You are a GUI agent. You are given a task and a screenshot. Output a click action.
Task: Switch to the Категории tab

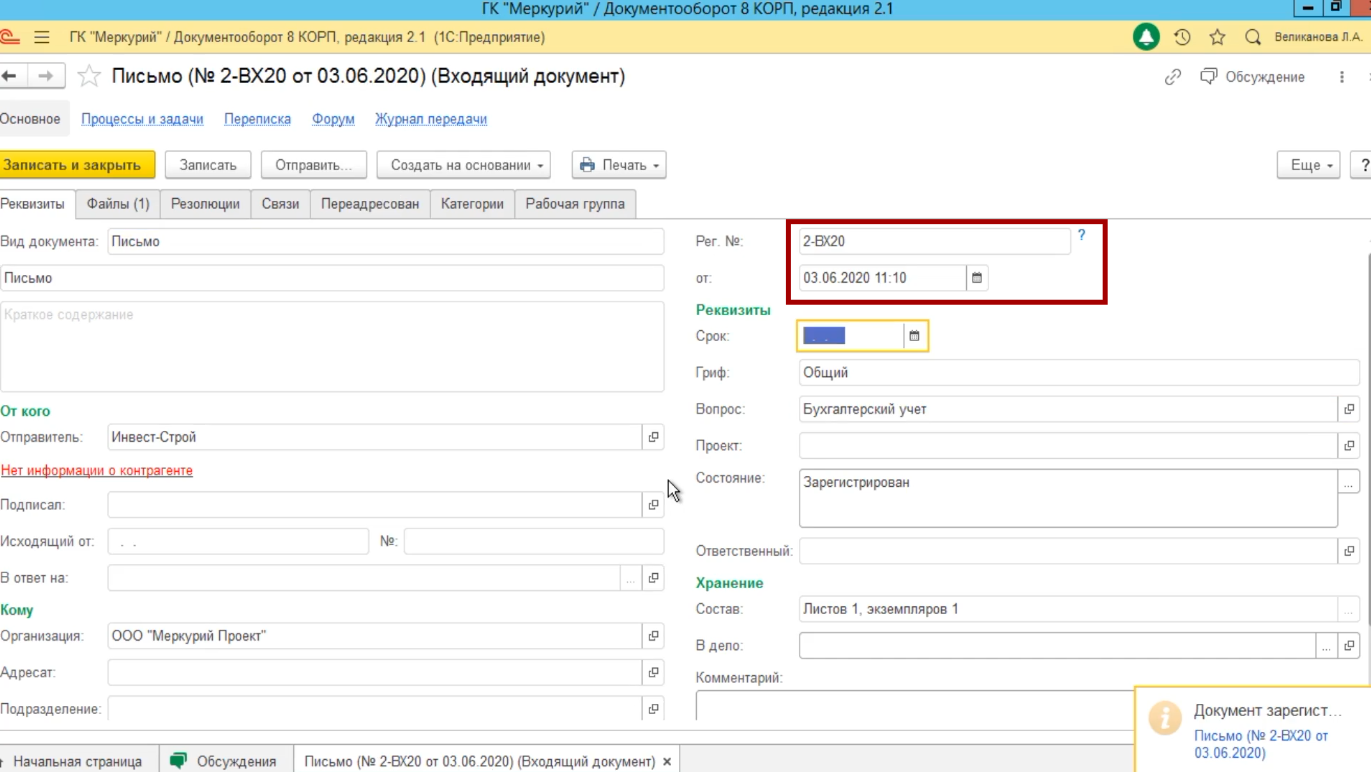pos(472,204)
